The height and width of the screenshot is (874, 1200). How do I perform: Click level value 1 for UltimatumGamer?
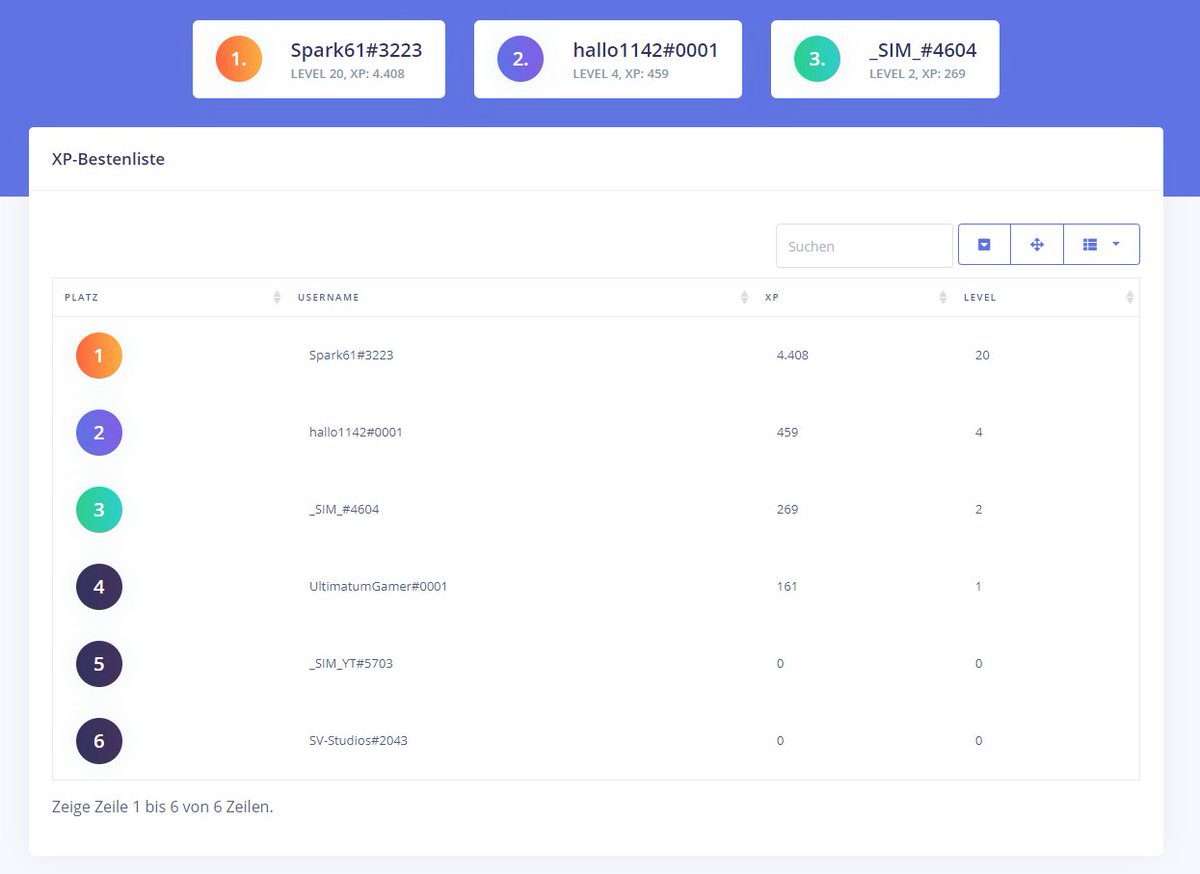tap(979, 586)
